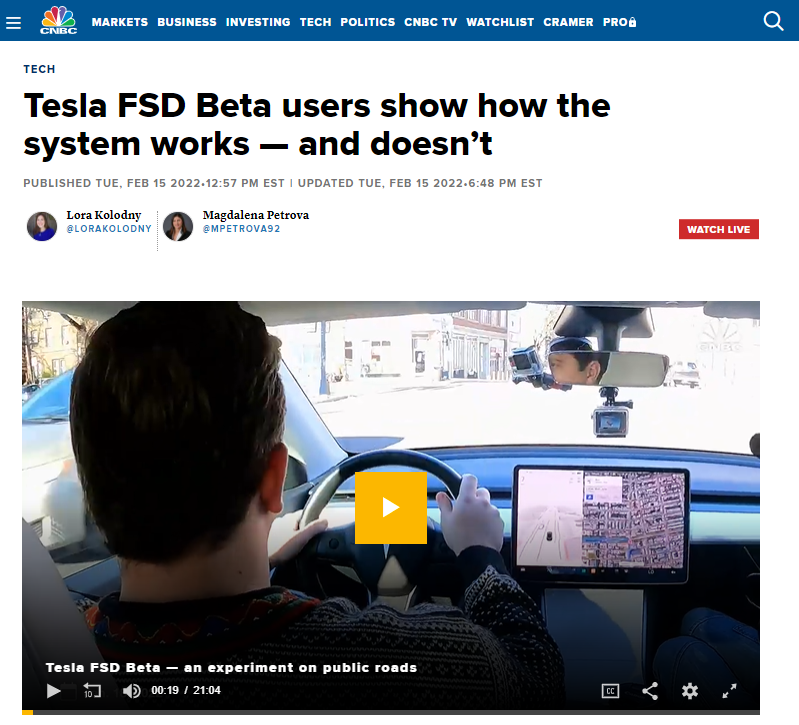Image resolution: width=799 pixels, height=725 pixels.
Task: Click the CNBC peacock logo
Action: tap(59, 20)
